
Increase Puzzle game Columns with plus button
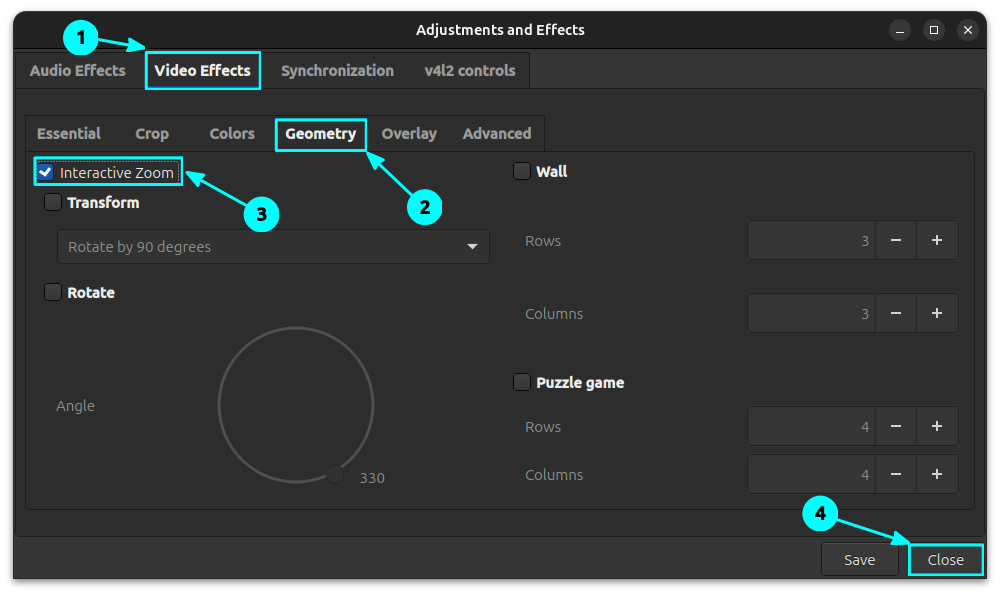[937, 474]
